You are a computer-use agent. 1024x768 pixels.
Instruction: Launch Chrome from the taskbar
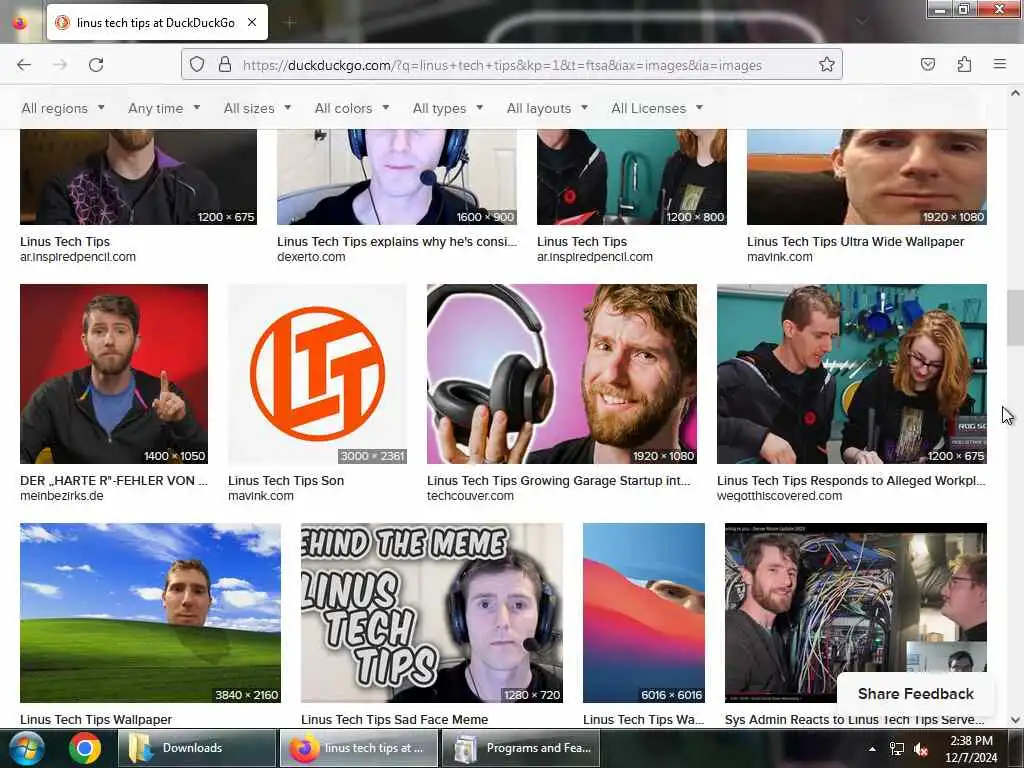(85, 748)
